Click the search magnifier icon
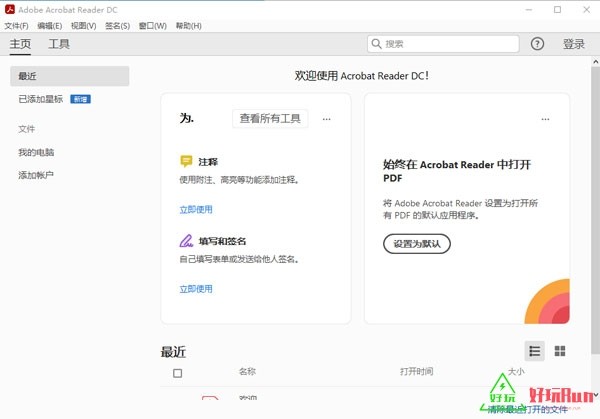Screen dimensions: 600x419 [377, 44]
